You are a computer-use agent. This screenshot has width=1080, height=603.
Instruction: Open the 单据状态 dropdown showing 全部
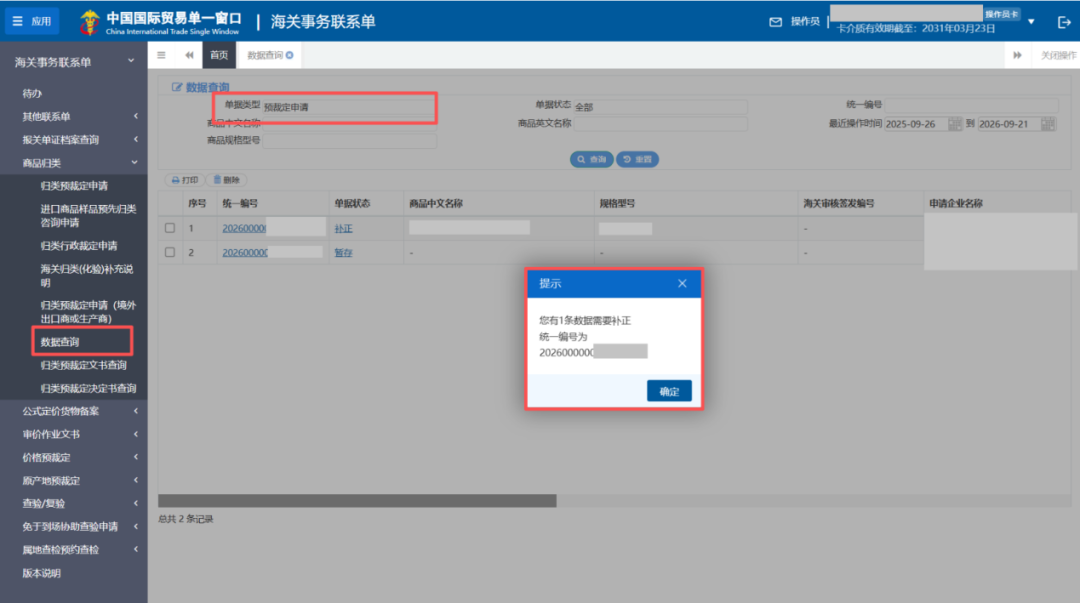click(661, 107)
